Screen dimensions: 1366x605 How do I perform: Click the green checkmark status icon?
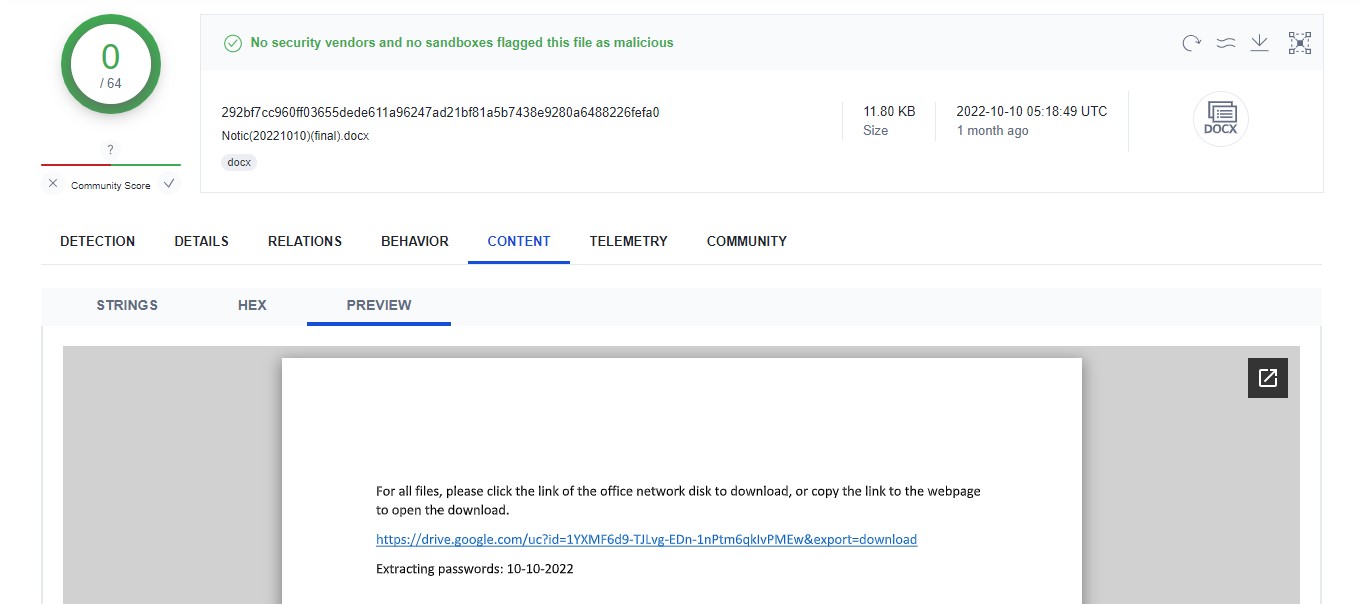[x=233, y=43]
